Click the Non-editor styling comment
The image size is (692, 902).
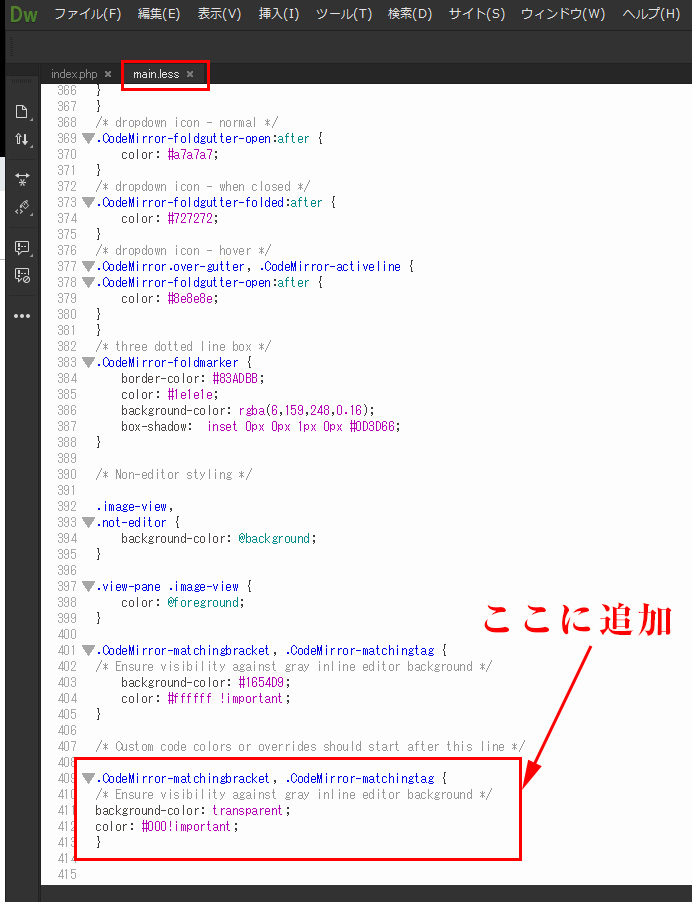click(x=174, y=475)
